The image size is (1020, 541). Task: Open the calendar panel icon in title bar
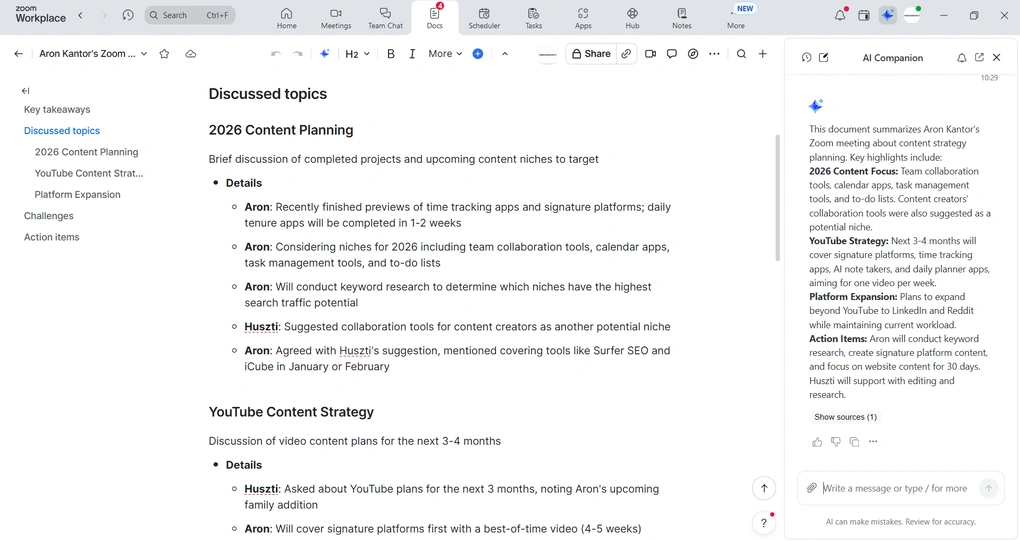pos(864,16)
